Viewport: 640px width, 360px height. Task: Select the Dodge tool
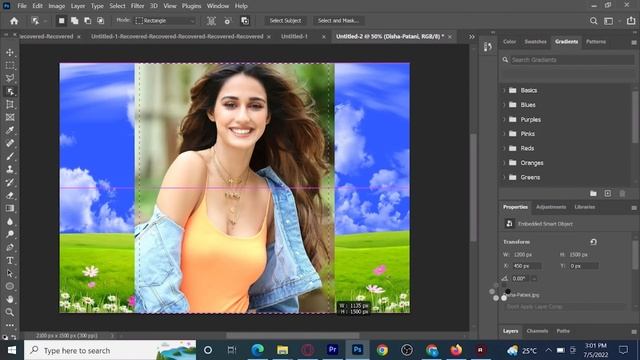point(10,234)
